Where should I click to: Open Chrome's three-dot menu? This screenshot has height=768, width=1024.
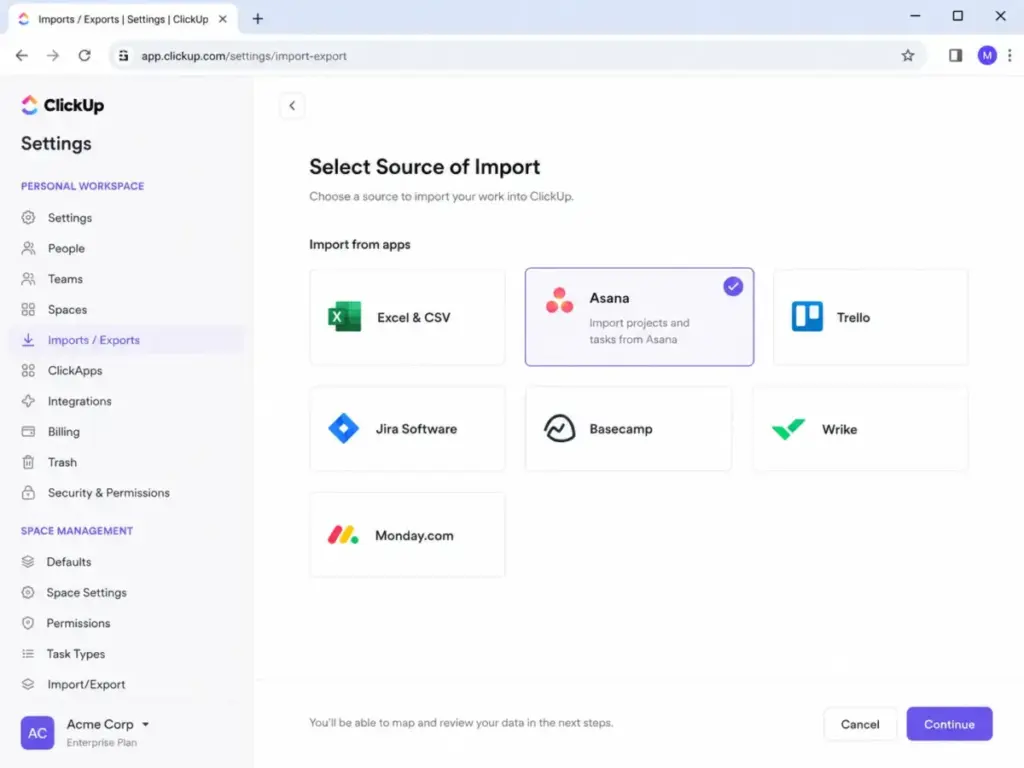(x=1010, y=56)
